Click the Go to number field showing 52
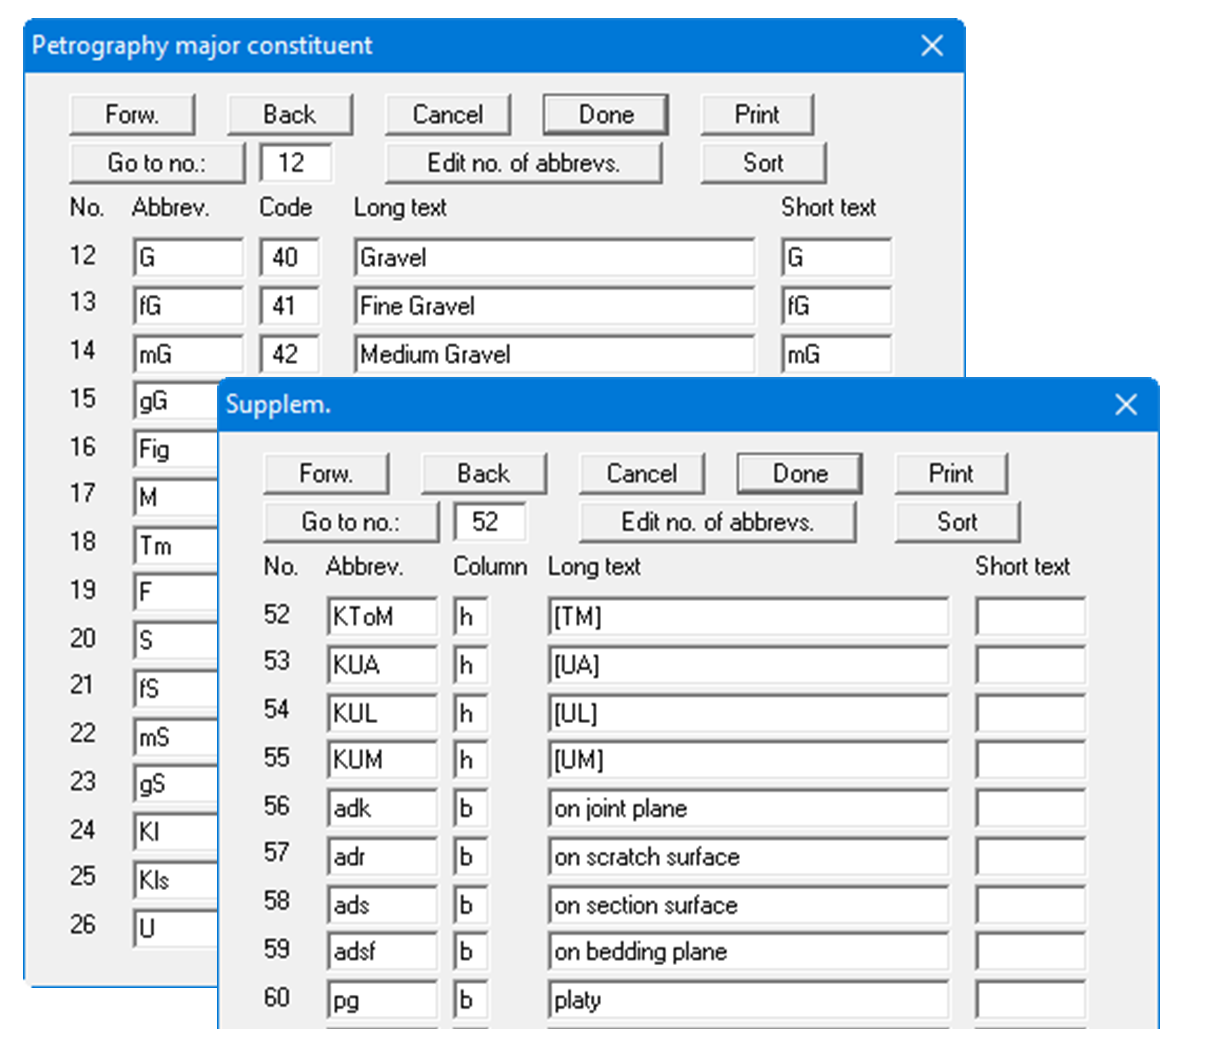 489,522
